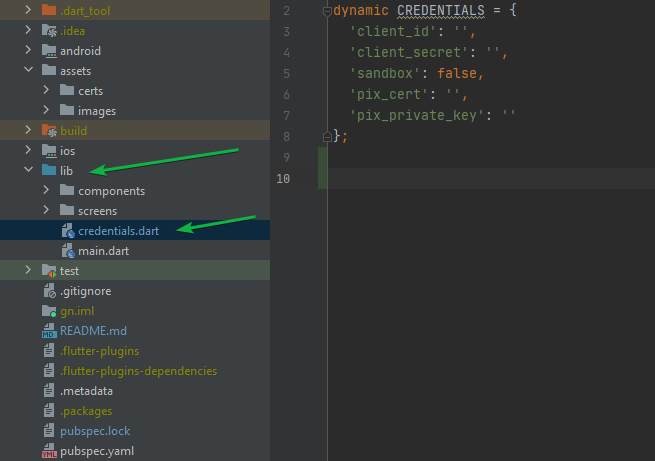
Task: Select credentials.dart in the project tree
Action: point(135,230)
